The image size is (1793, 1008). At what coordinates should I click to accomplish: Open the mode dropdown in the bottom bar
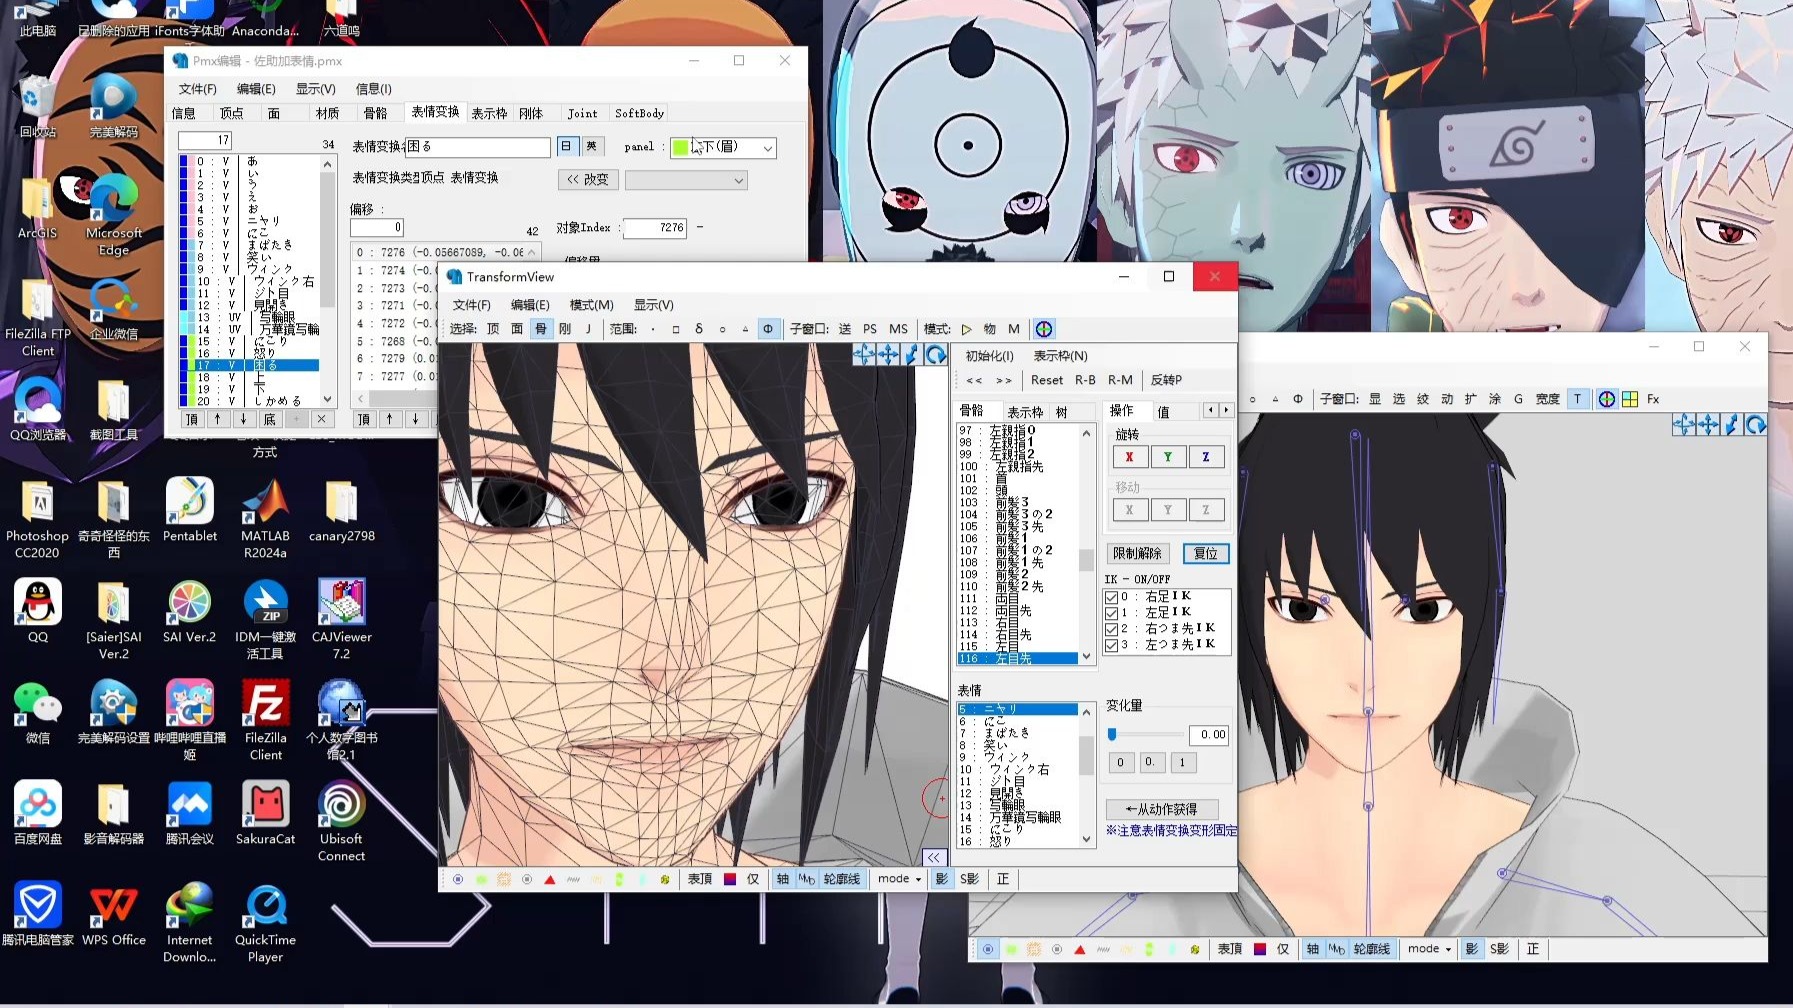coord(897,879)
